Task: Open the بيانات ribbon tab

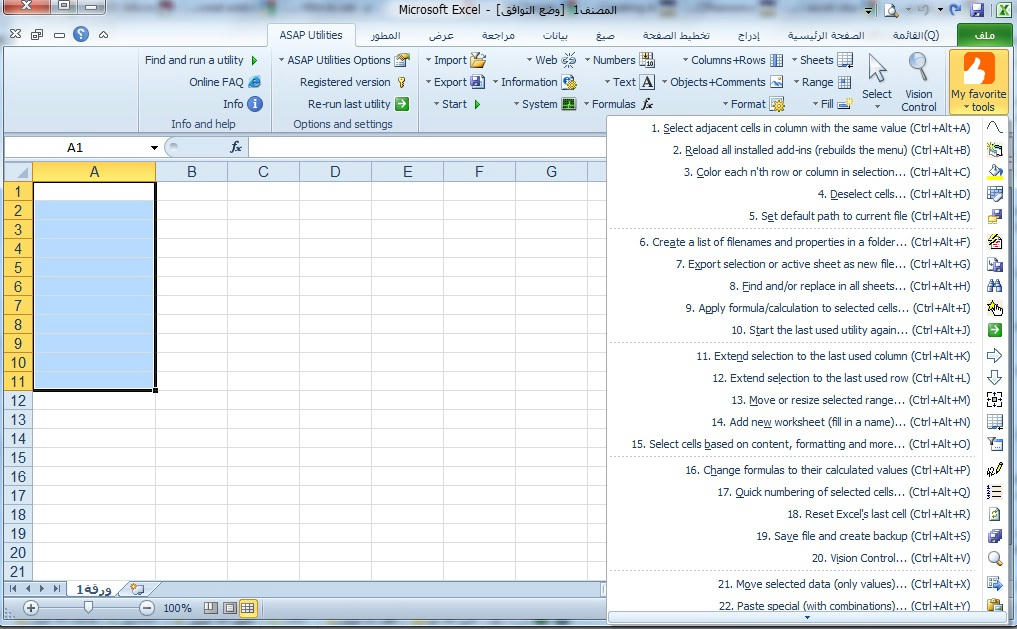Action: click(x=555, y=35)
